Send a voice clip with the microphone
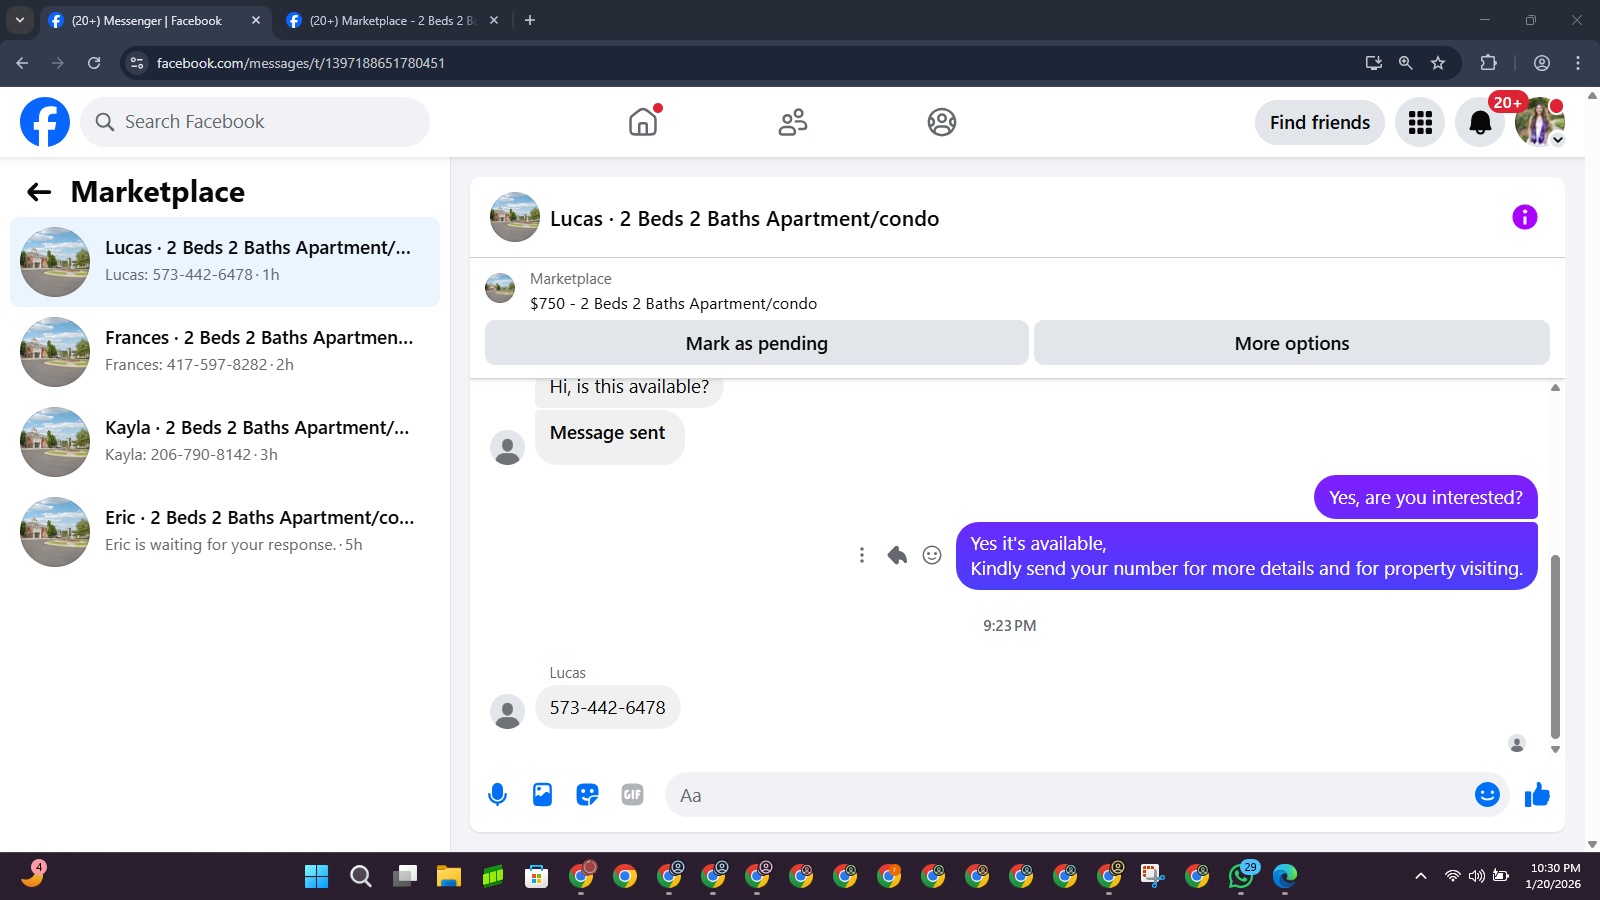Image resolution: width=1600 pixels, height=900 pixels. (497, 795)
